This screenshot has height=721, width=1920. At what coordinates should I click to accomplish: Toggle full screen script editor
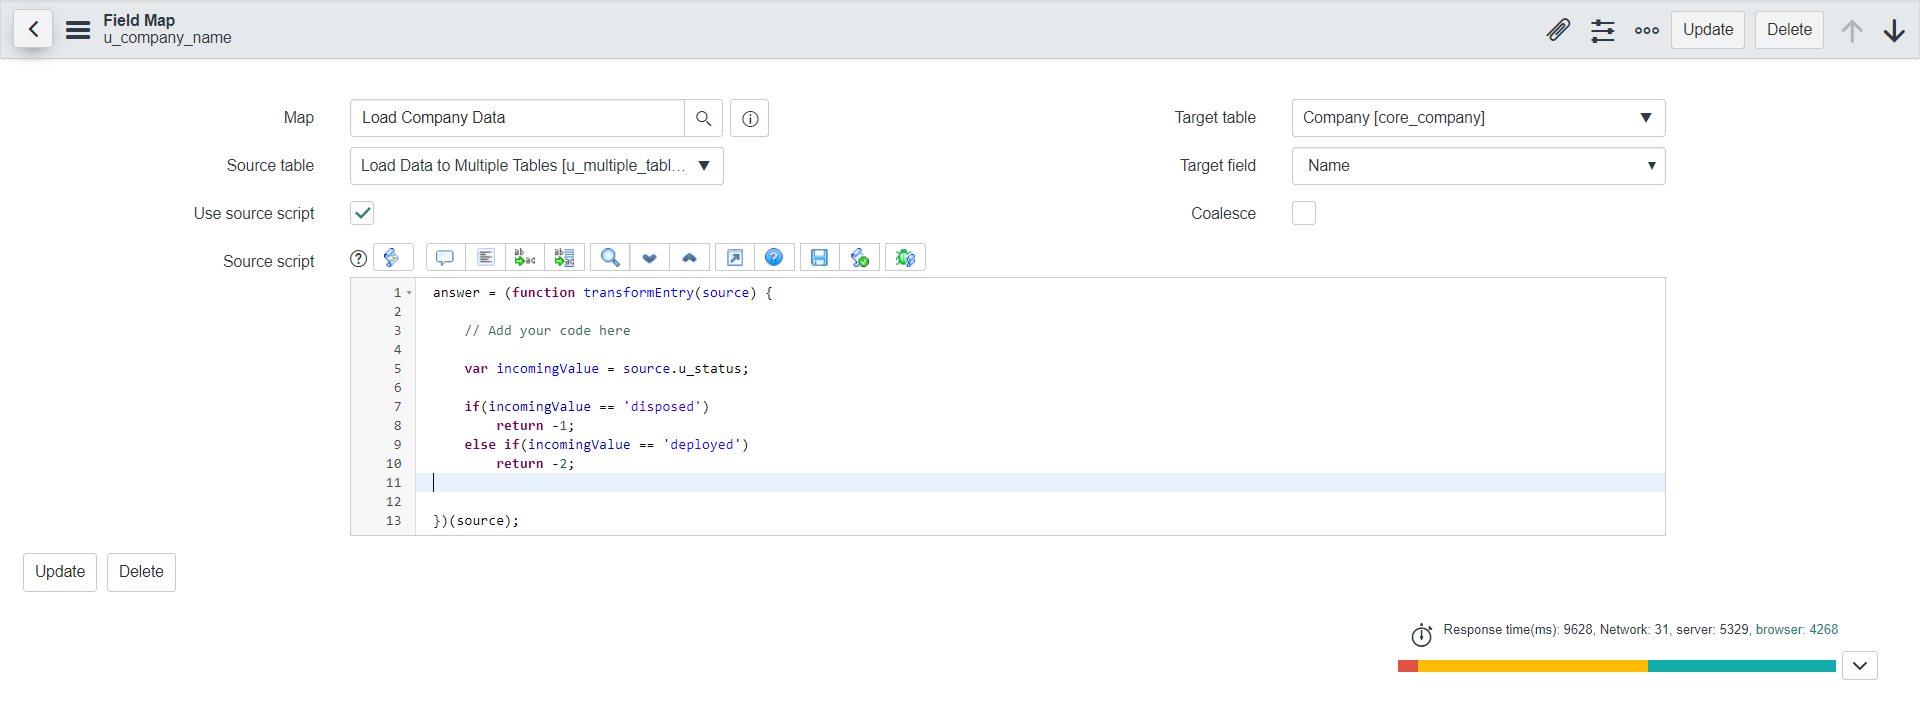click(735, 258)
